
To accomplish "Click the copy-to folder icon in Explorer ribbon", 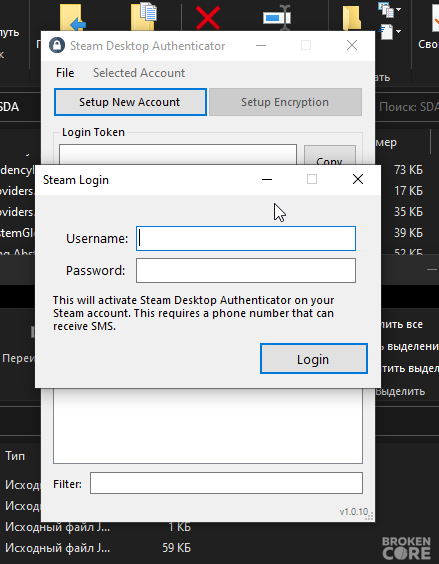I will [x=144, y=17].
